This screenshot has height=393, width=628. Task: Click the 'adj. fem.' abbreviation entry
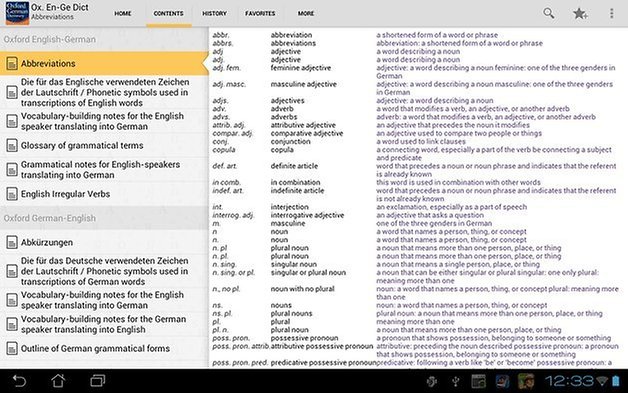click(227, 68)
